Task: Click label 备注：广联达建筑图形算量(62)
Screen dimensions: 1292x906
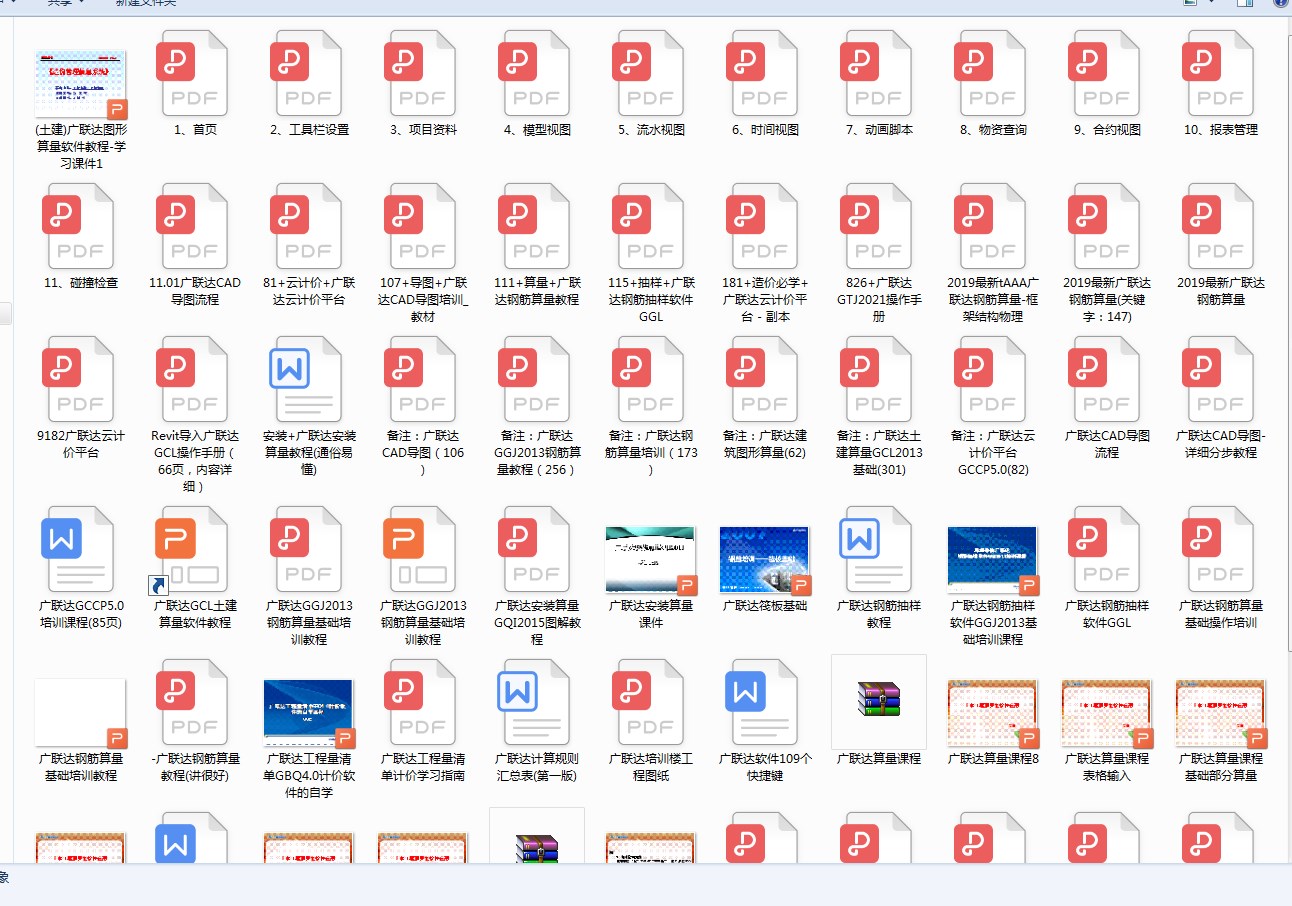Action: (x=765, y=444)
